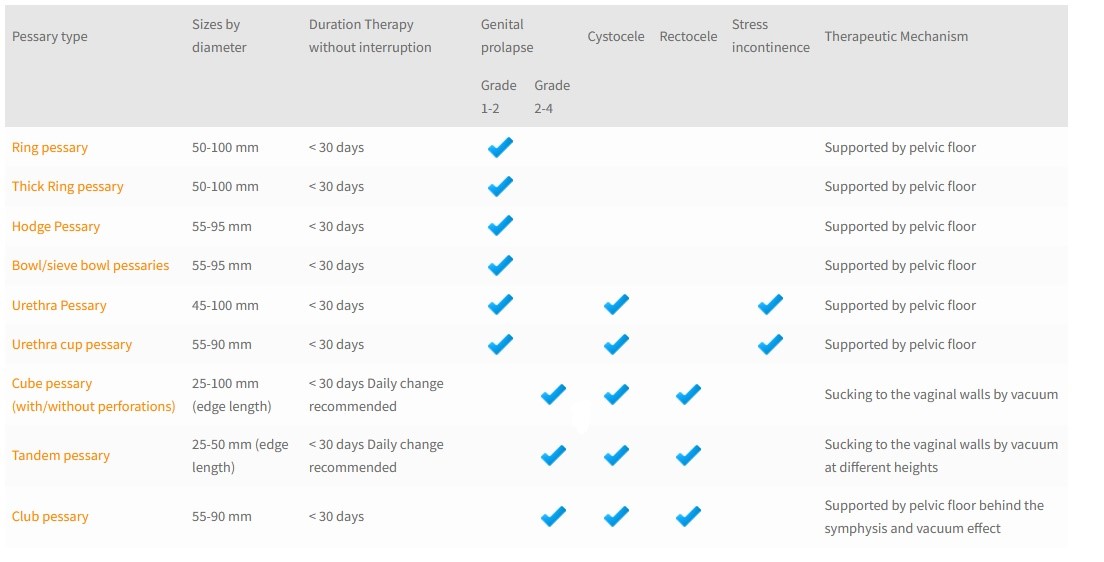Screen dimensions: 1104x562
Task: Open the Urethra cup pessary link
Action: click(x=72, y=345)
